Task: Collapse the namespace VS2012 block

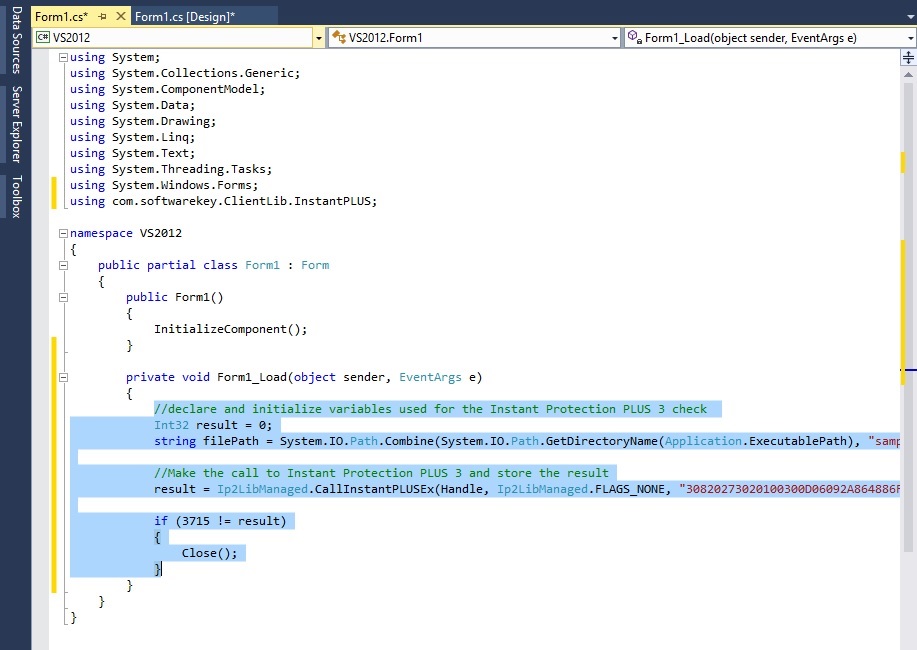Action: point(63,233)
